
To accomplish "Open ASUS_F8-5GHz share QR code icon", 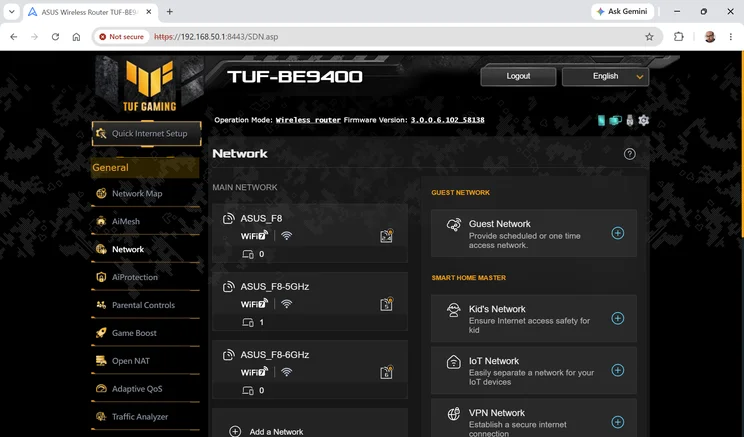I will 386,304.
